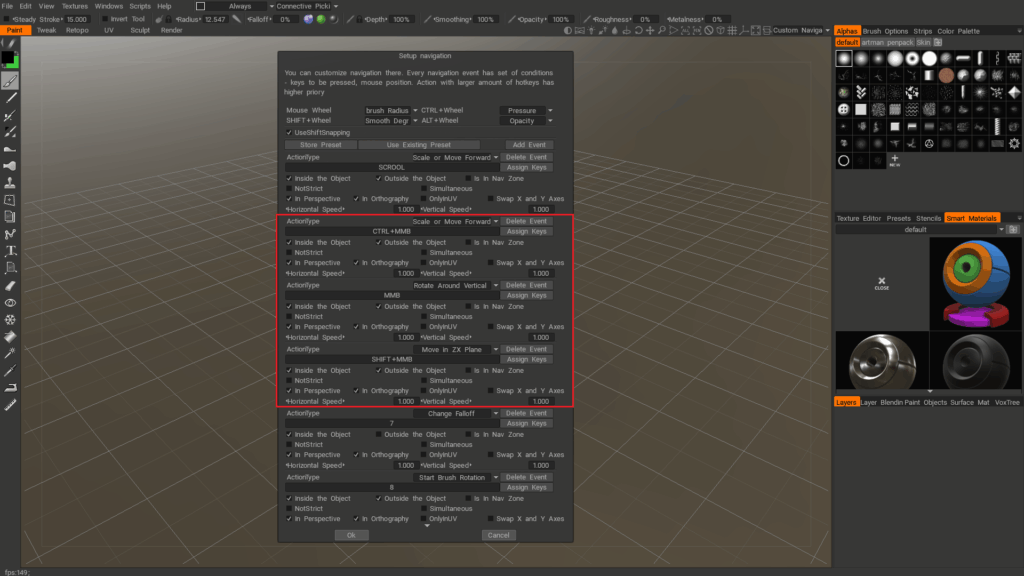1024x576 pixels.
Task: Select the Freeze snowflake tool
Action: 10,319
